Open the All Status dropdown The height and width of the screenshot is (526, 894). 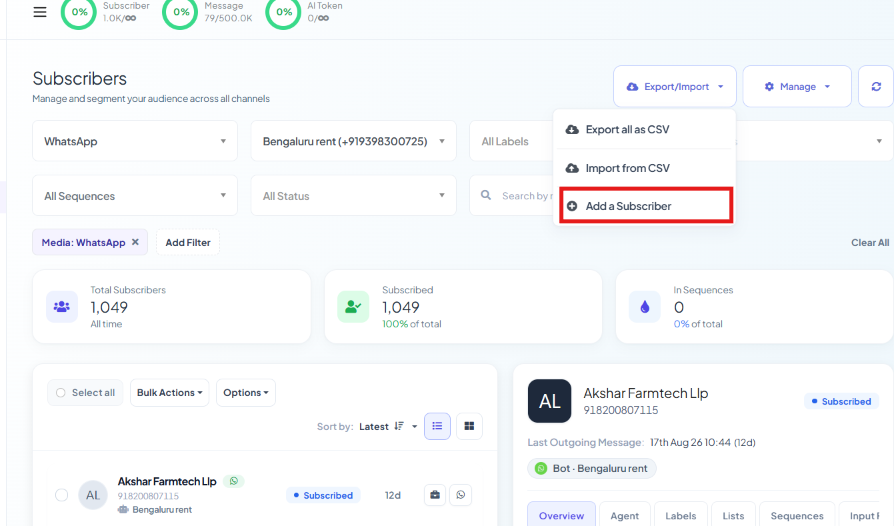coord(353,196)
